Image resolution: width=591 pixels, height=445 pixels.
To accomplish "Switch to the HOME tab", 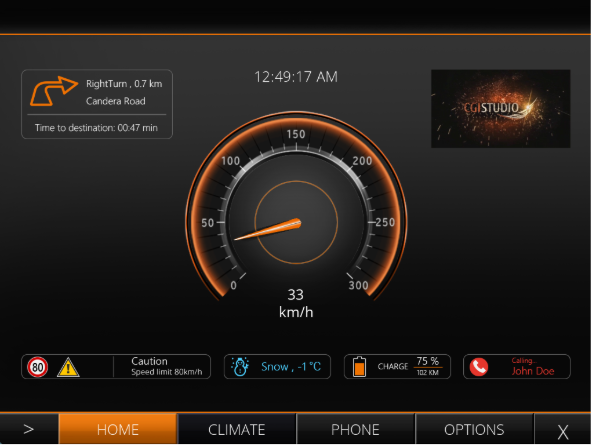I will [118, 429].
